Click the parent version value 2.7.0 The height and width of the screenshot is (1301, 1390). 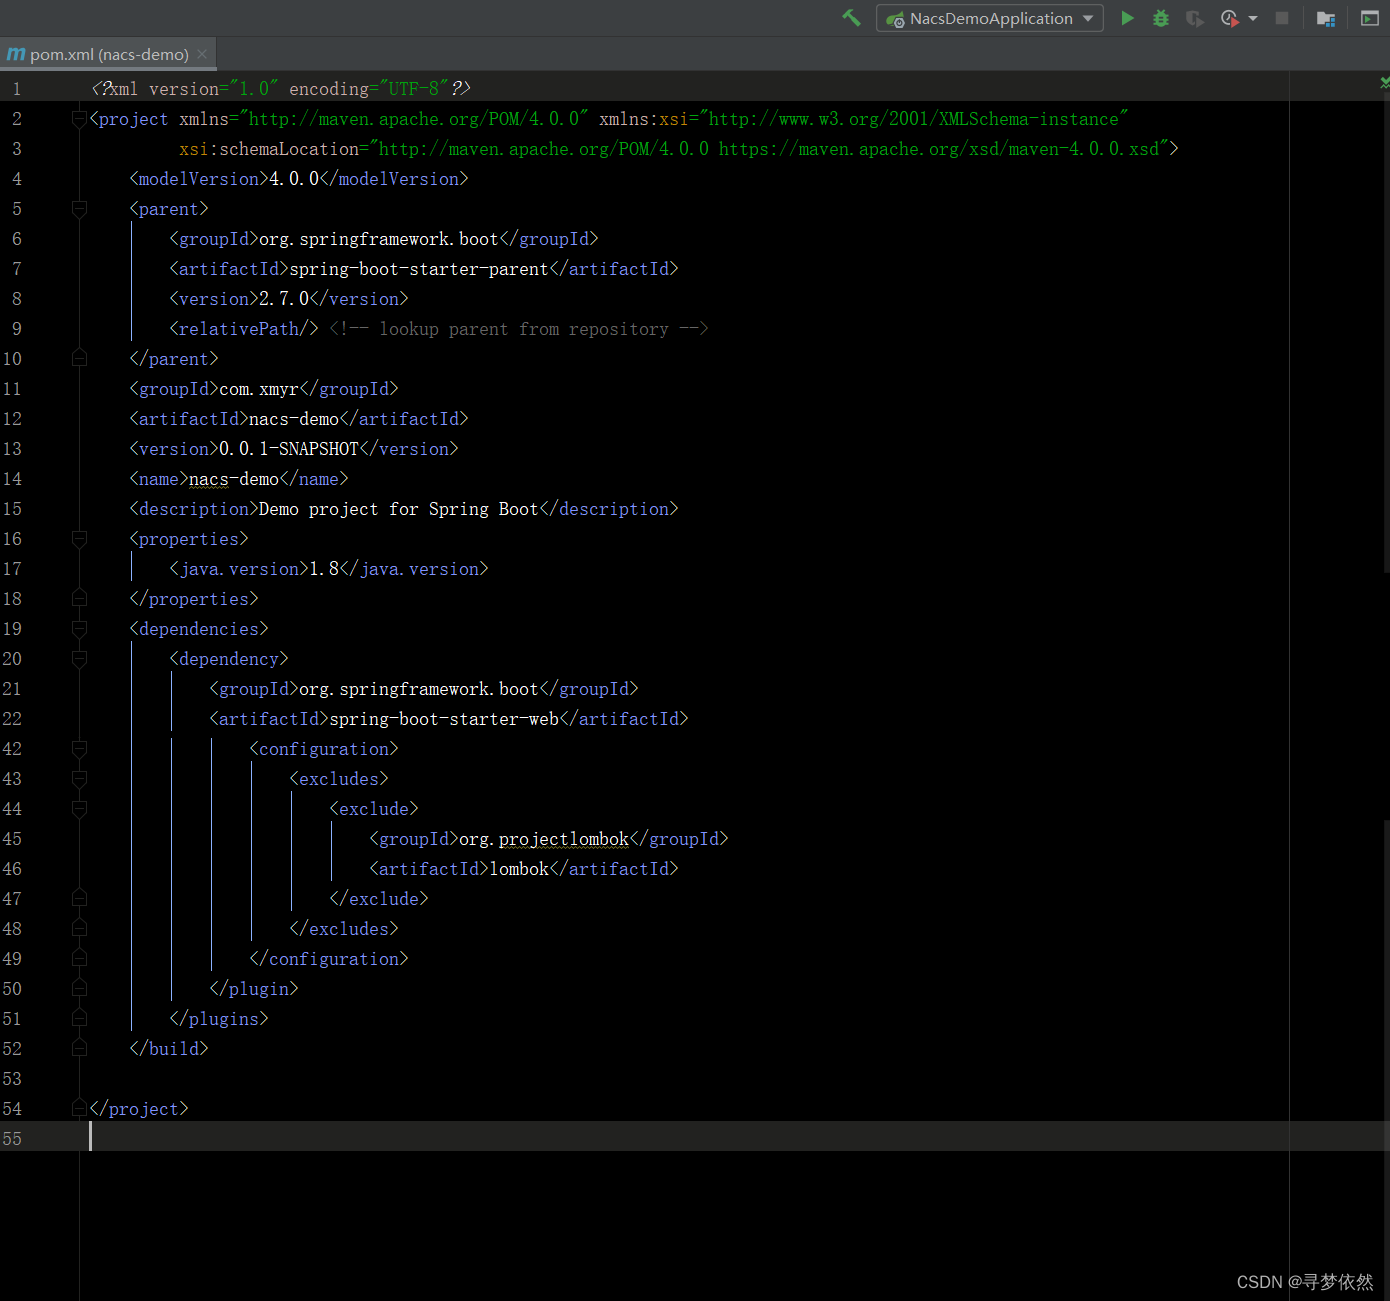pos(284,299)
